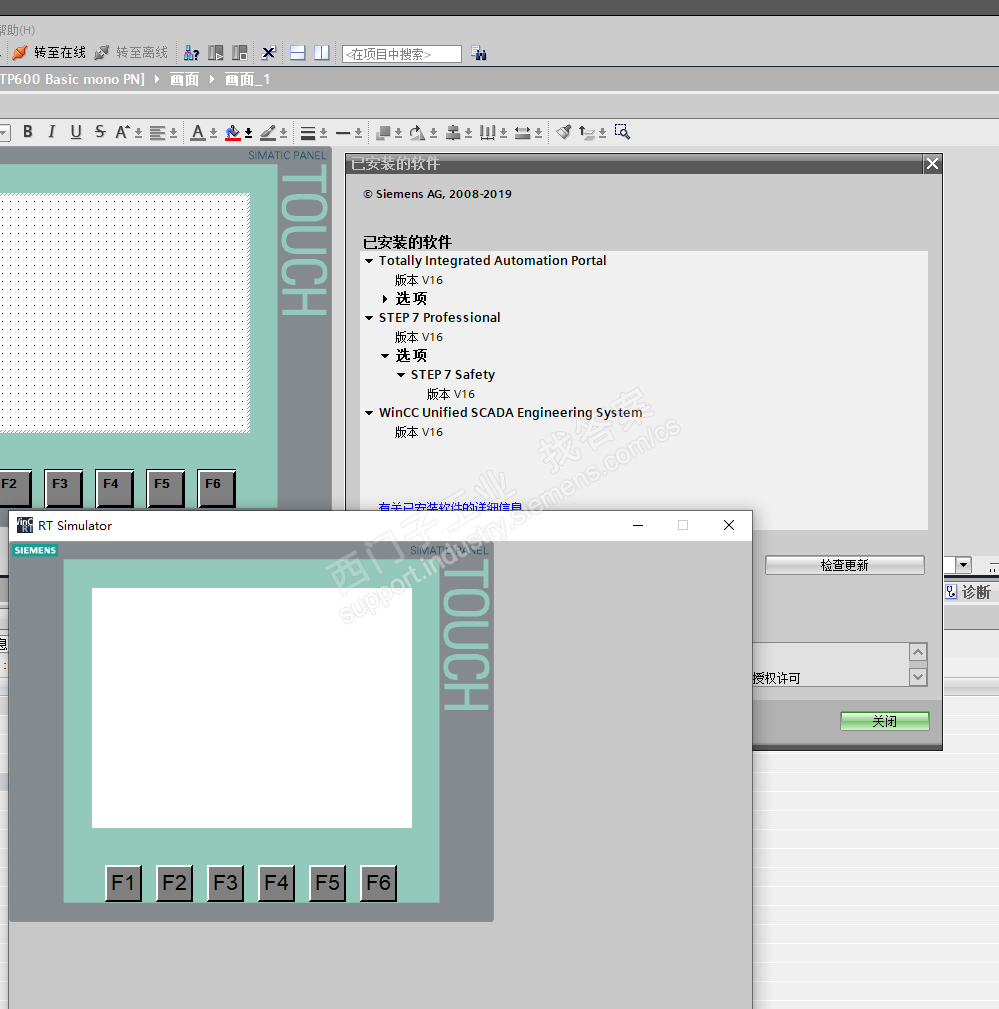Image resolution: width=999 pixels, height=1009 pixels.
Task: Click the zoom selection magnifier icon
Action: (x=622, y=132)
